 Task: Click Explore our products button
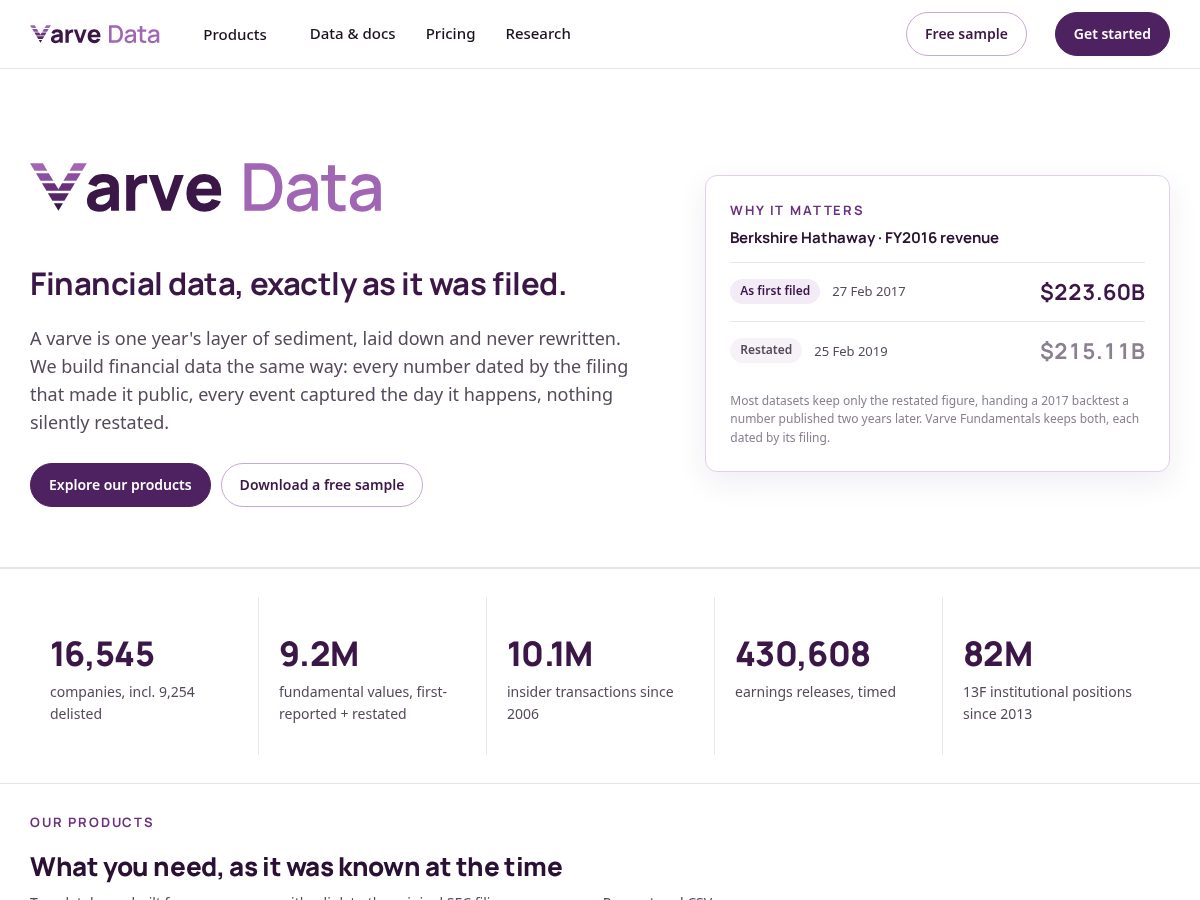(120, 485)
